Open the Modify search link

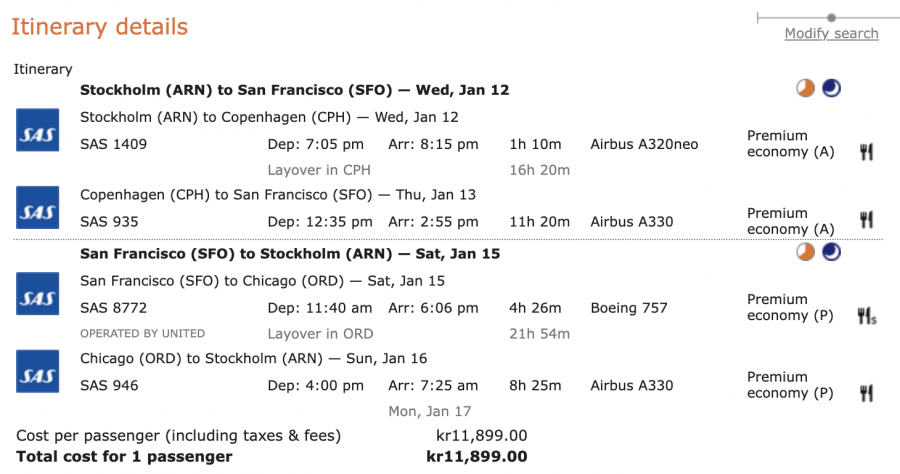coord(831,34)
